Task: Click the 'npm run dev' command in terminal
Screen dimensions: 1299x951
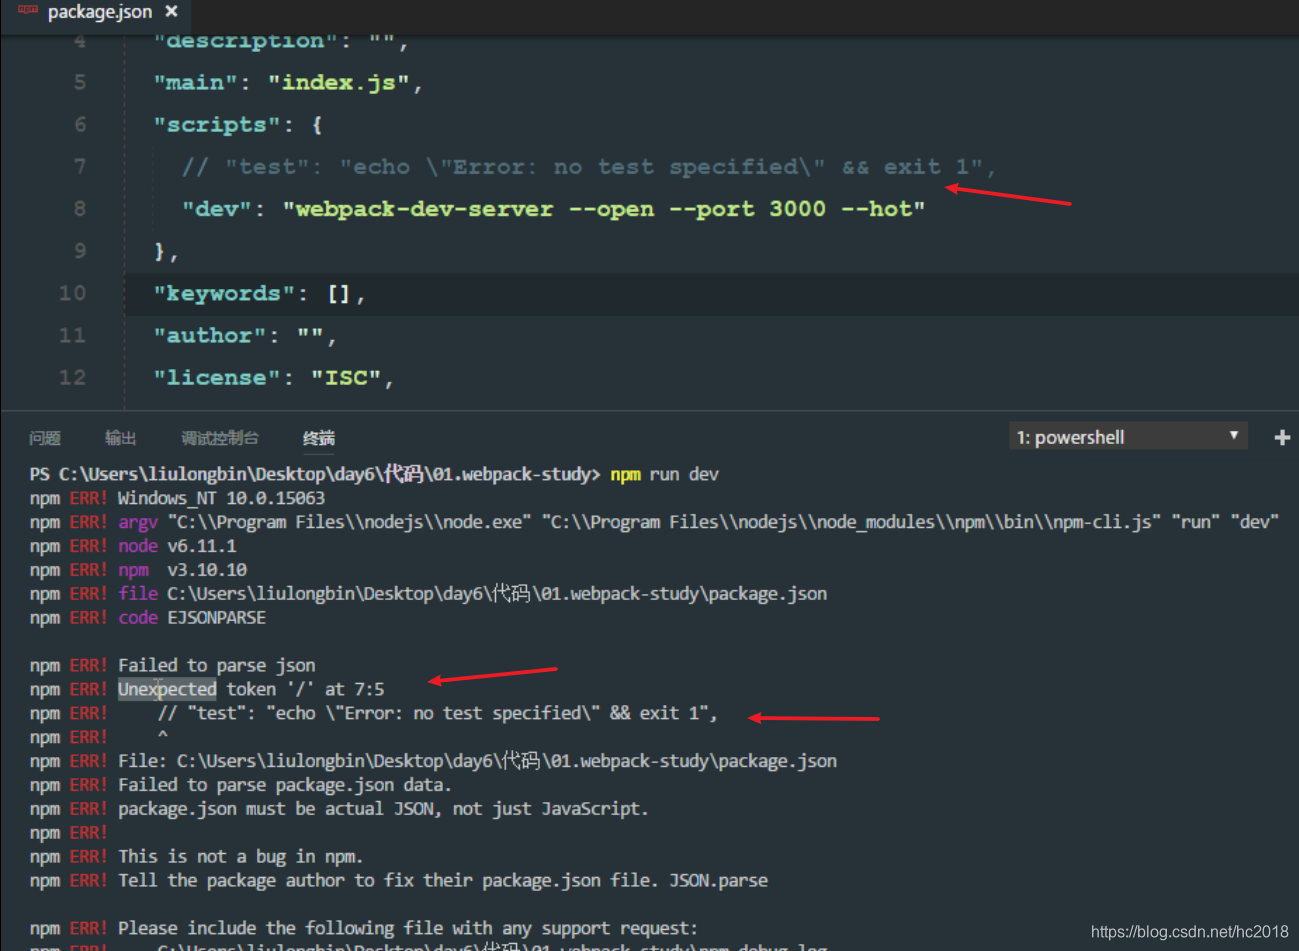Action: (665, 474)
